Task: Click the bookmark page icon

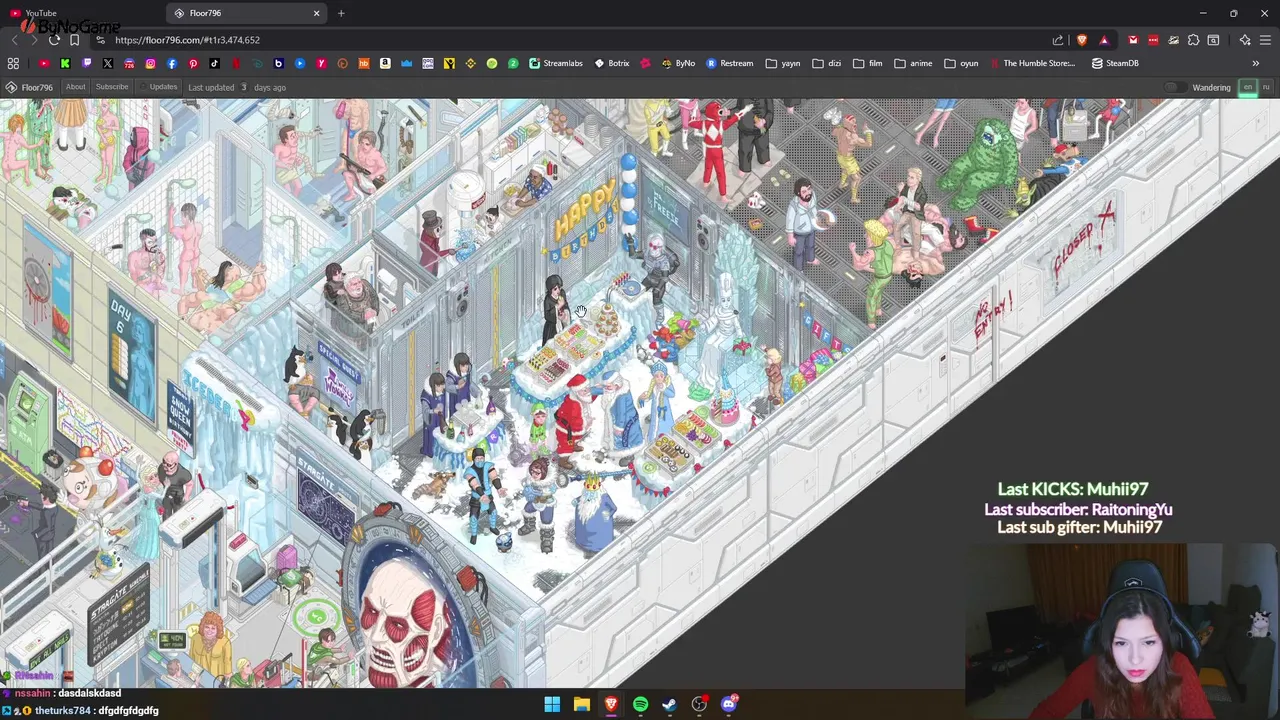Action: pos(75,40)
